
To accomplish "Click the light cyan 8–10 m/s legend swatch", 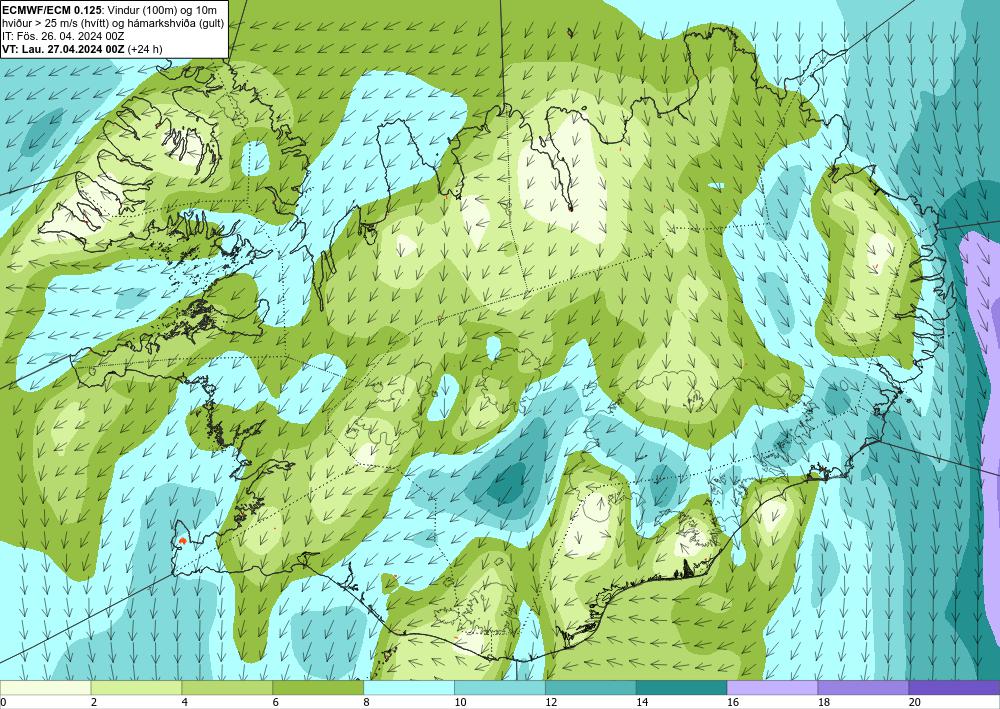I will [x=409, y=688].
